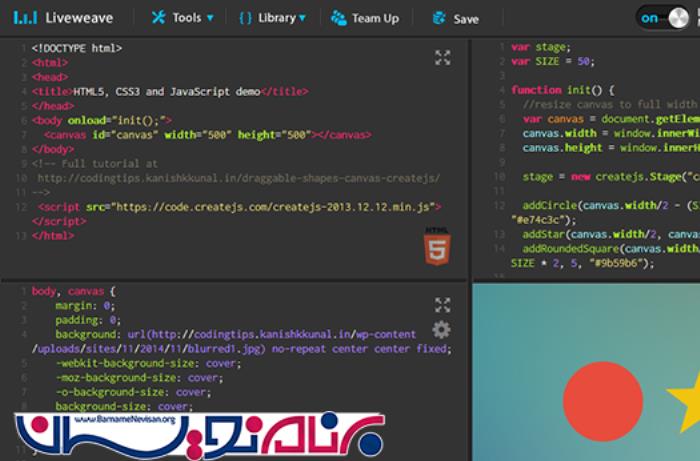Toggle the live preview on switch
This screenshot has height=461, width=700.
click(663, 18)
